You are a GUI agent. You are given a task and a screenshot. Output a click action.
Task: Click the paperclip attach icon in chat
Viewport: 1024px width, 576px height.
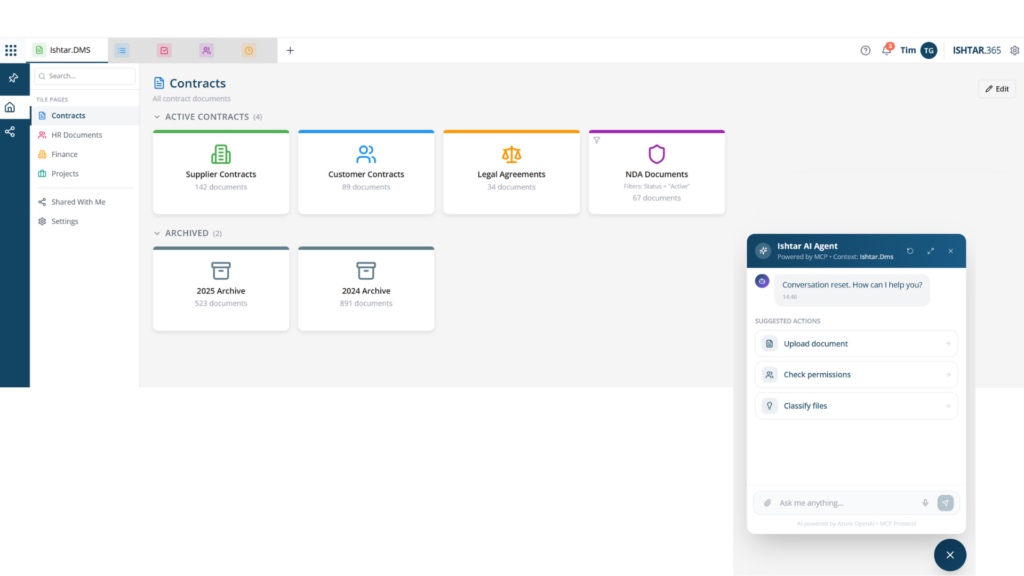point(768,503)
